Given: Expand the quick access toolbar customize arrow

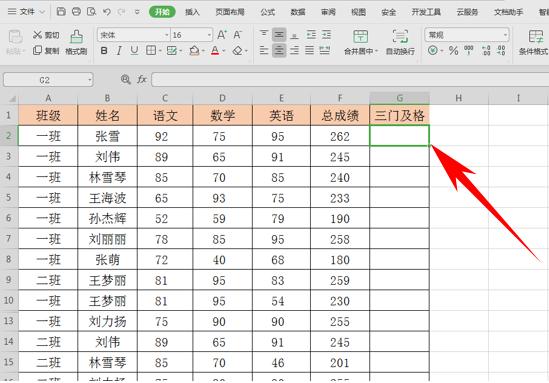Looking at the screenshot, I should click(137, 12).
